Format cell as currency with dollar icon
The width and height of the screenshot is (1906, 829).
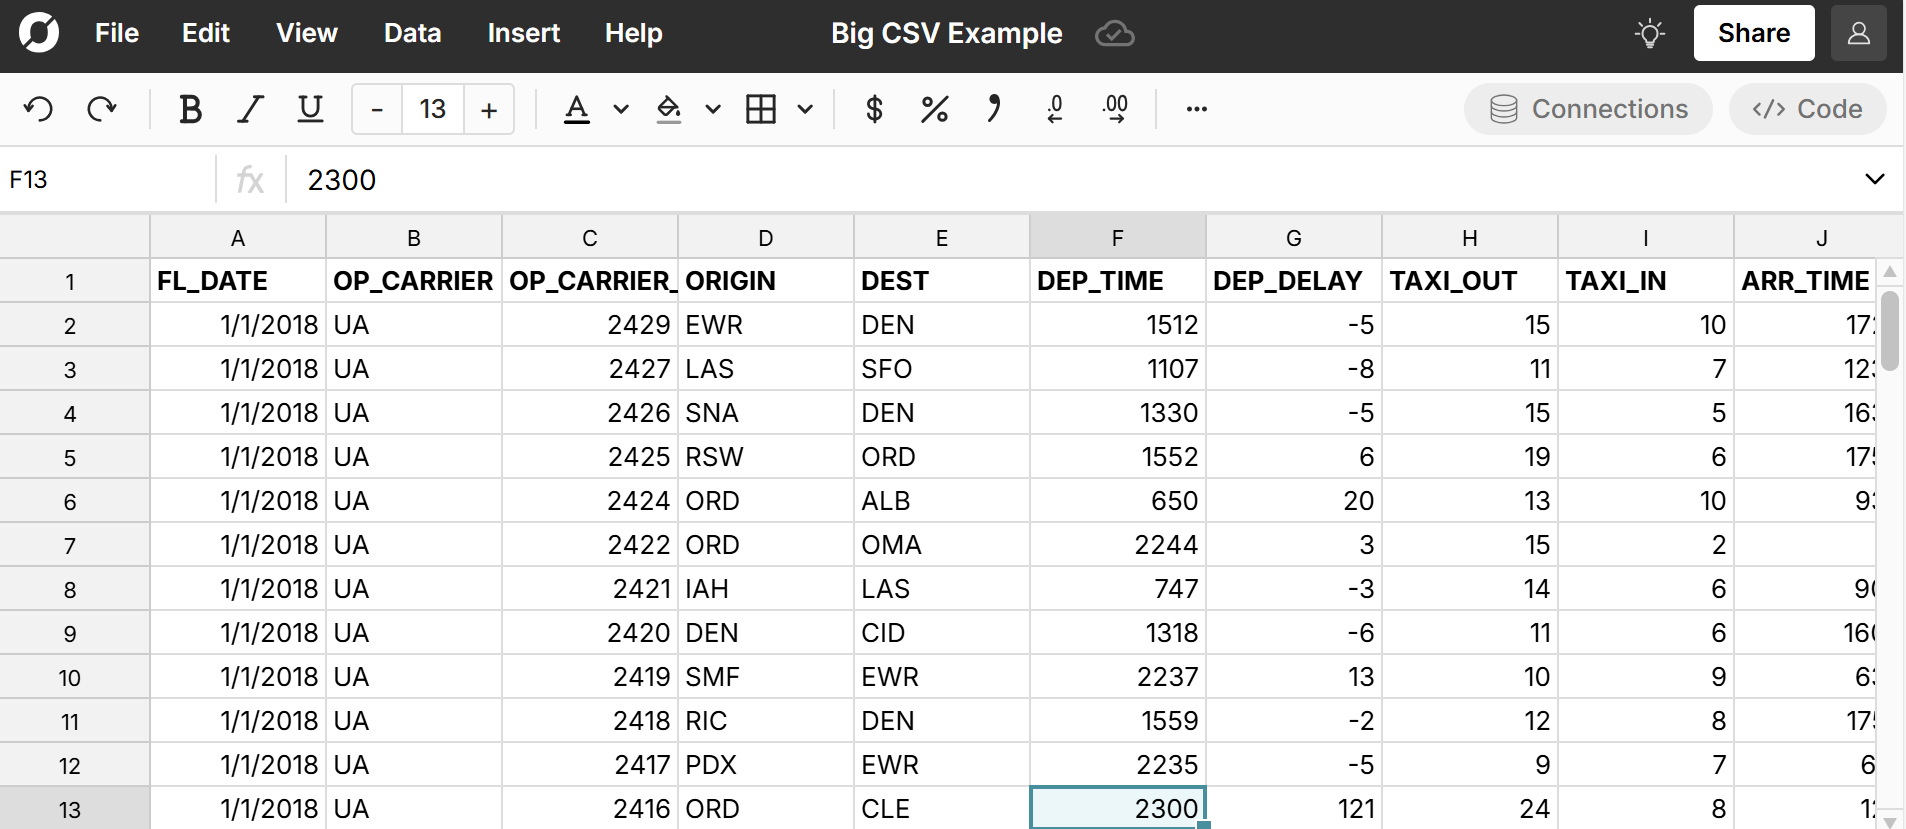point(874,109)
